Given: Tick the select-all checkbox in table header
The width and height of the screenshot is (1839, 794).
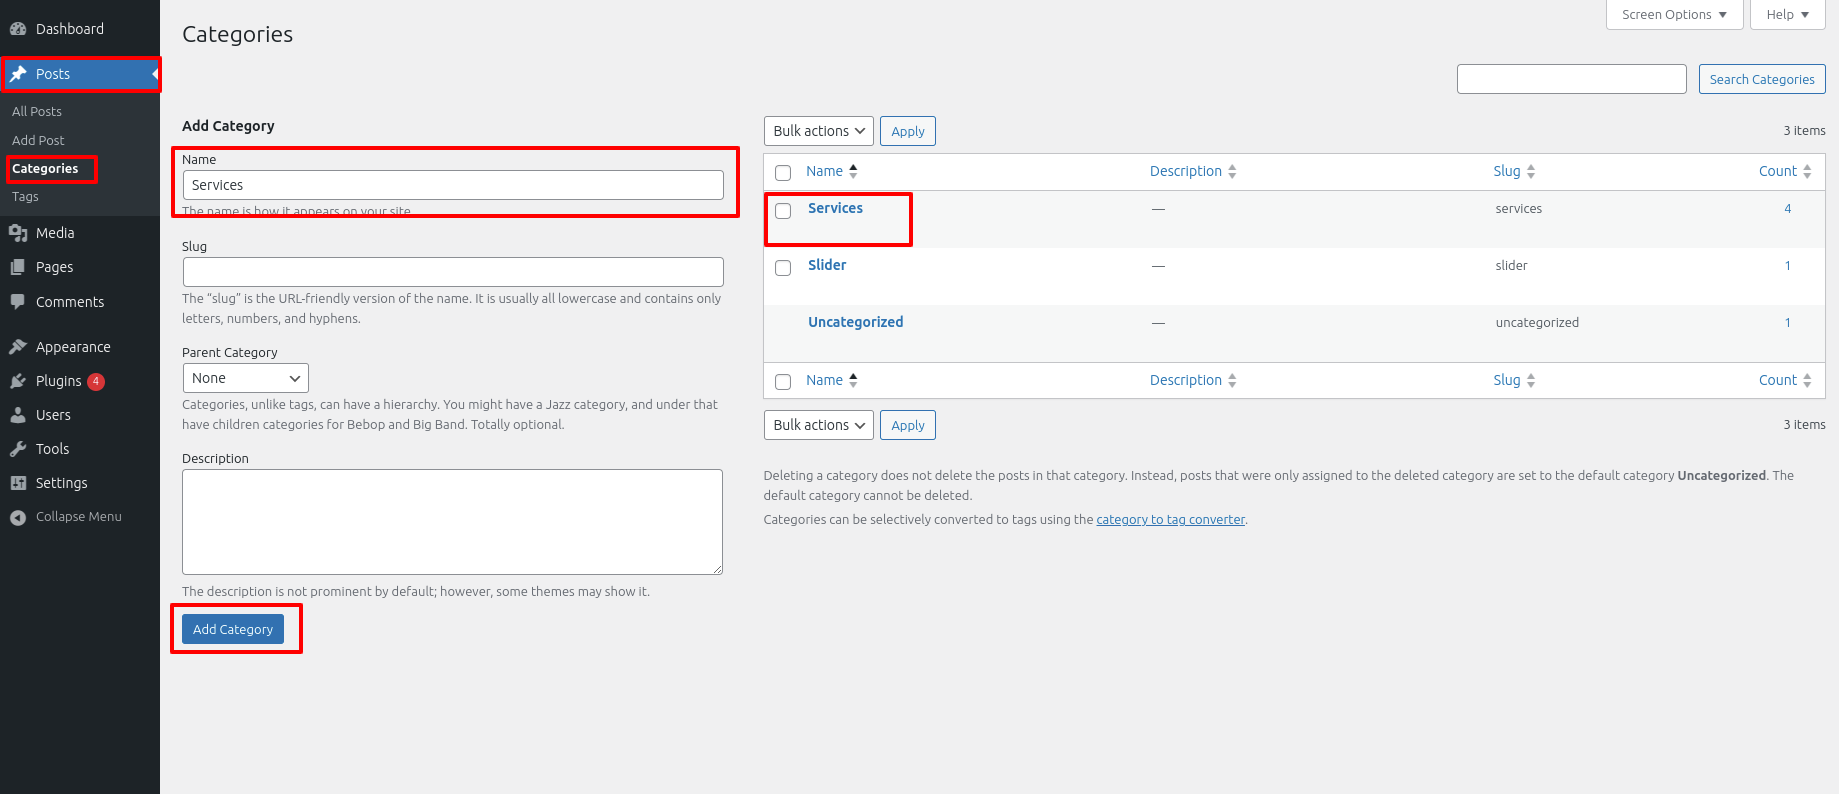Looking at the screenshot, I should (x=783, y=173).
